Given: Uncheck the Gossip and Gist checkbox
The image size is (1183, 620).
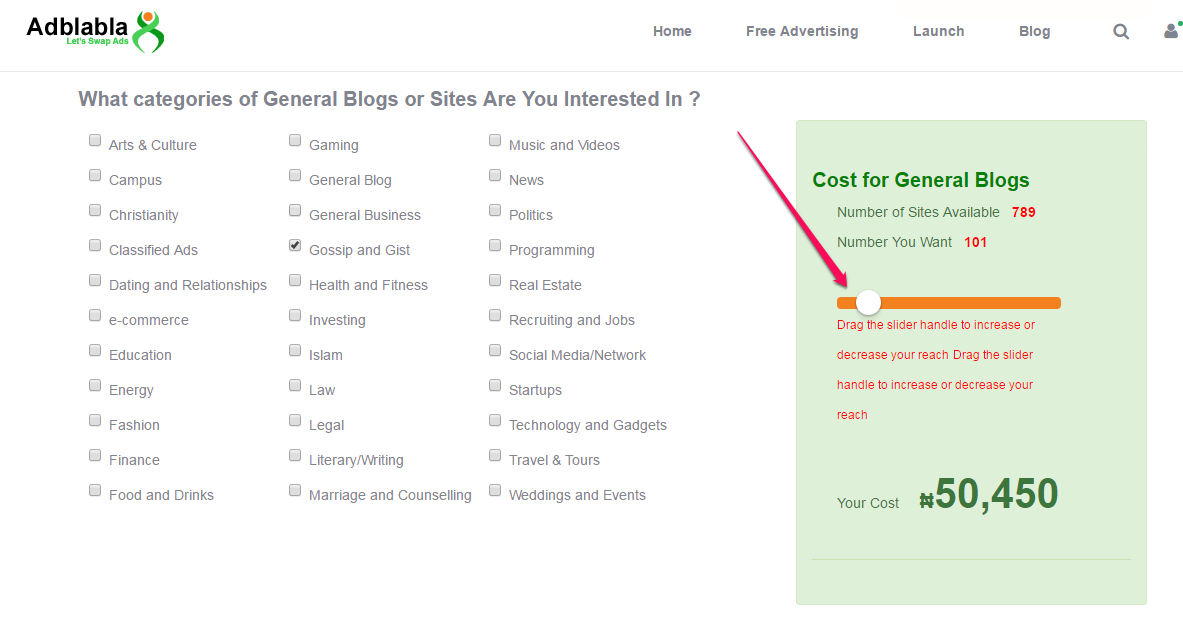Looking at the screenshot, I should 295,245.
